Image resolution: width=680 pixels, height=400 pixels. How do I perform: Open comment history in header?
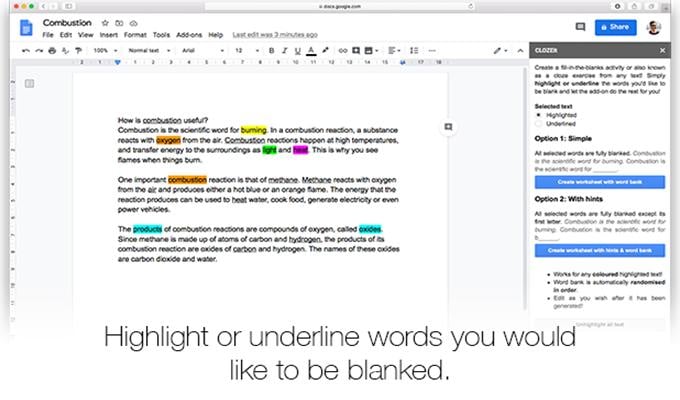(x=580, y=27)
